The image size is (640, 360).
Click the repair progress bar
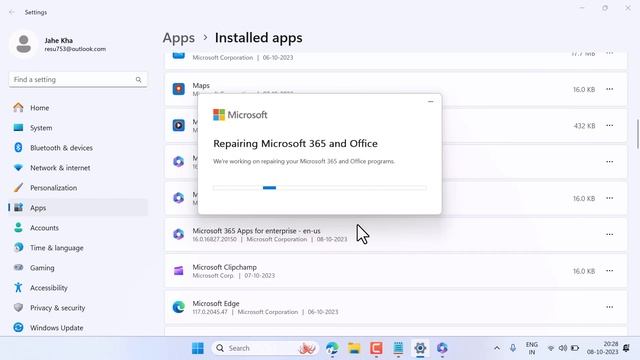[x=320, y=188]
